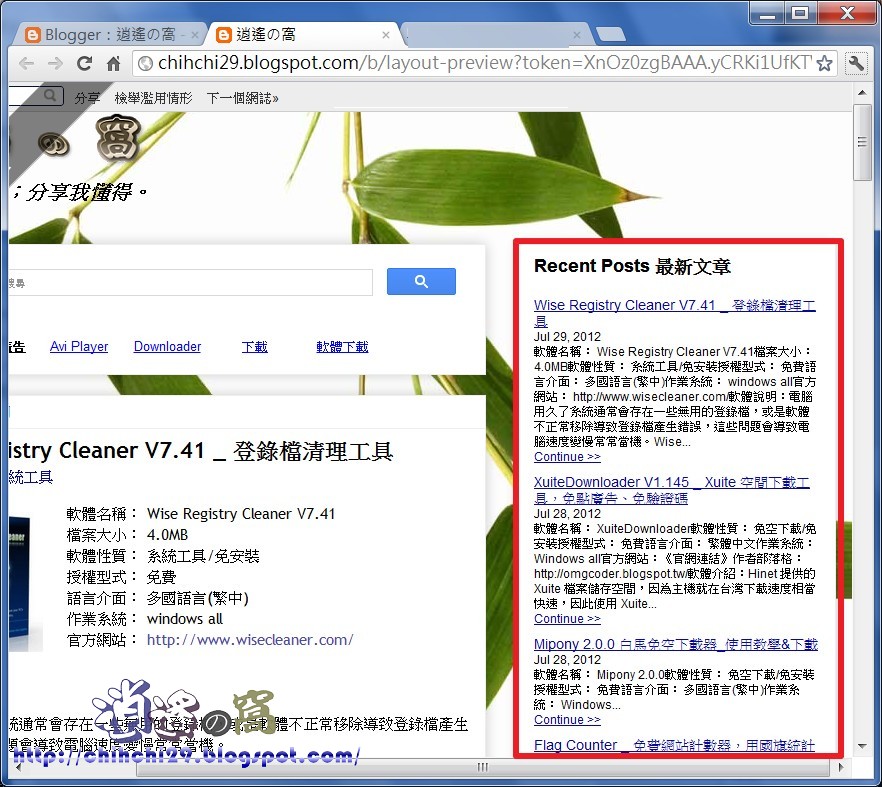This screenshot has width=882, height=787.
Task: Click Continue under the XuiteDownloader post
Action: coord(567,619)
